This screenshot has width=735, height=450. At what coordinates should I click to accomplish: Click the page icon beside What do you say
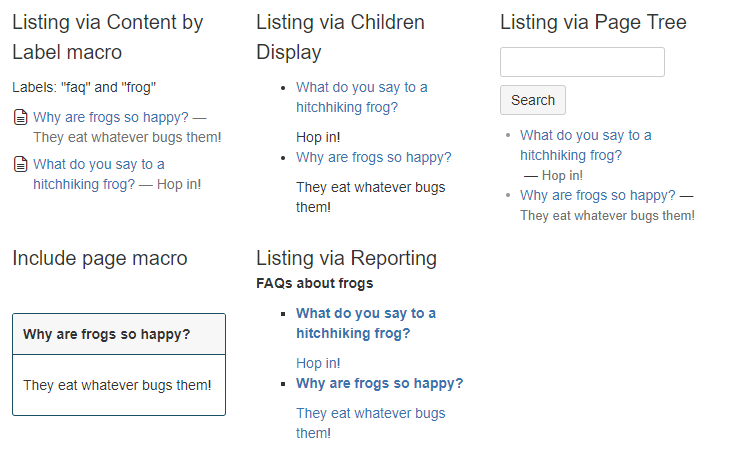21,165
